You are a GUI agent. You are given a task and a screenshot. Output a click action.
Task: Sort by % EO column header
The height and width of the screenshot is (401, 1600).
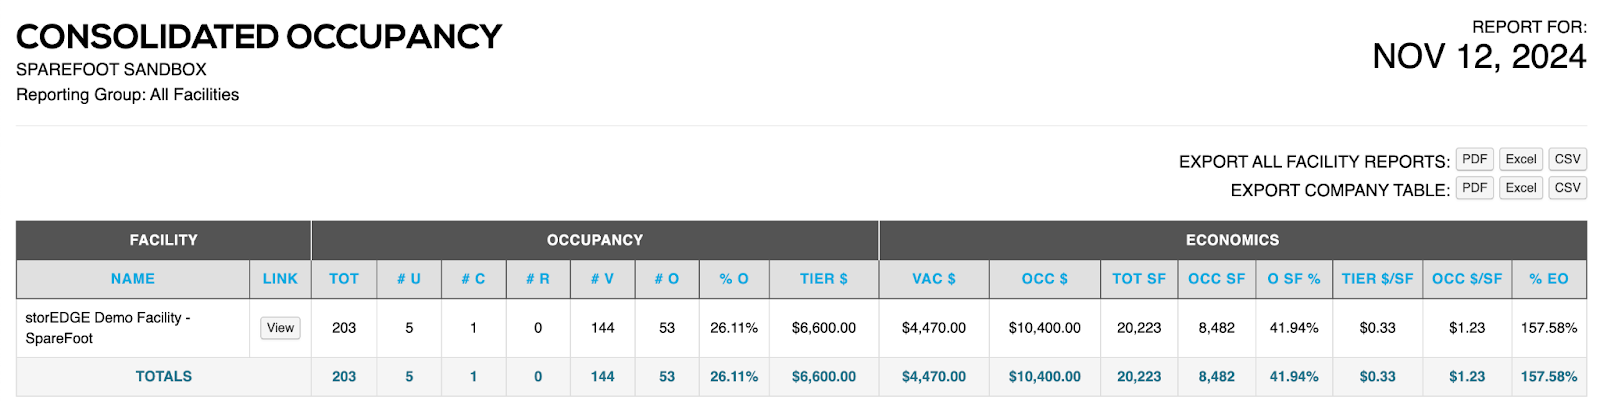(1548, 279)
